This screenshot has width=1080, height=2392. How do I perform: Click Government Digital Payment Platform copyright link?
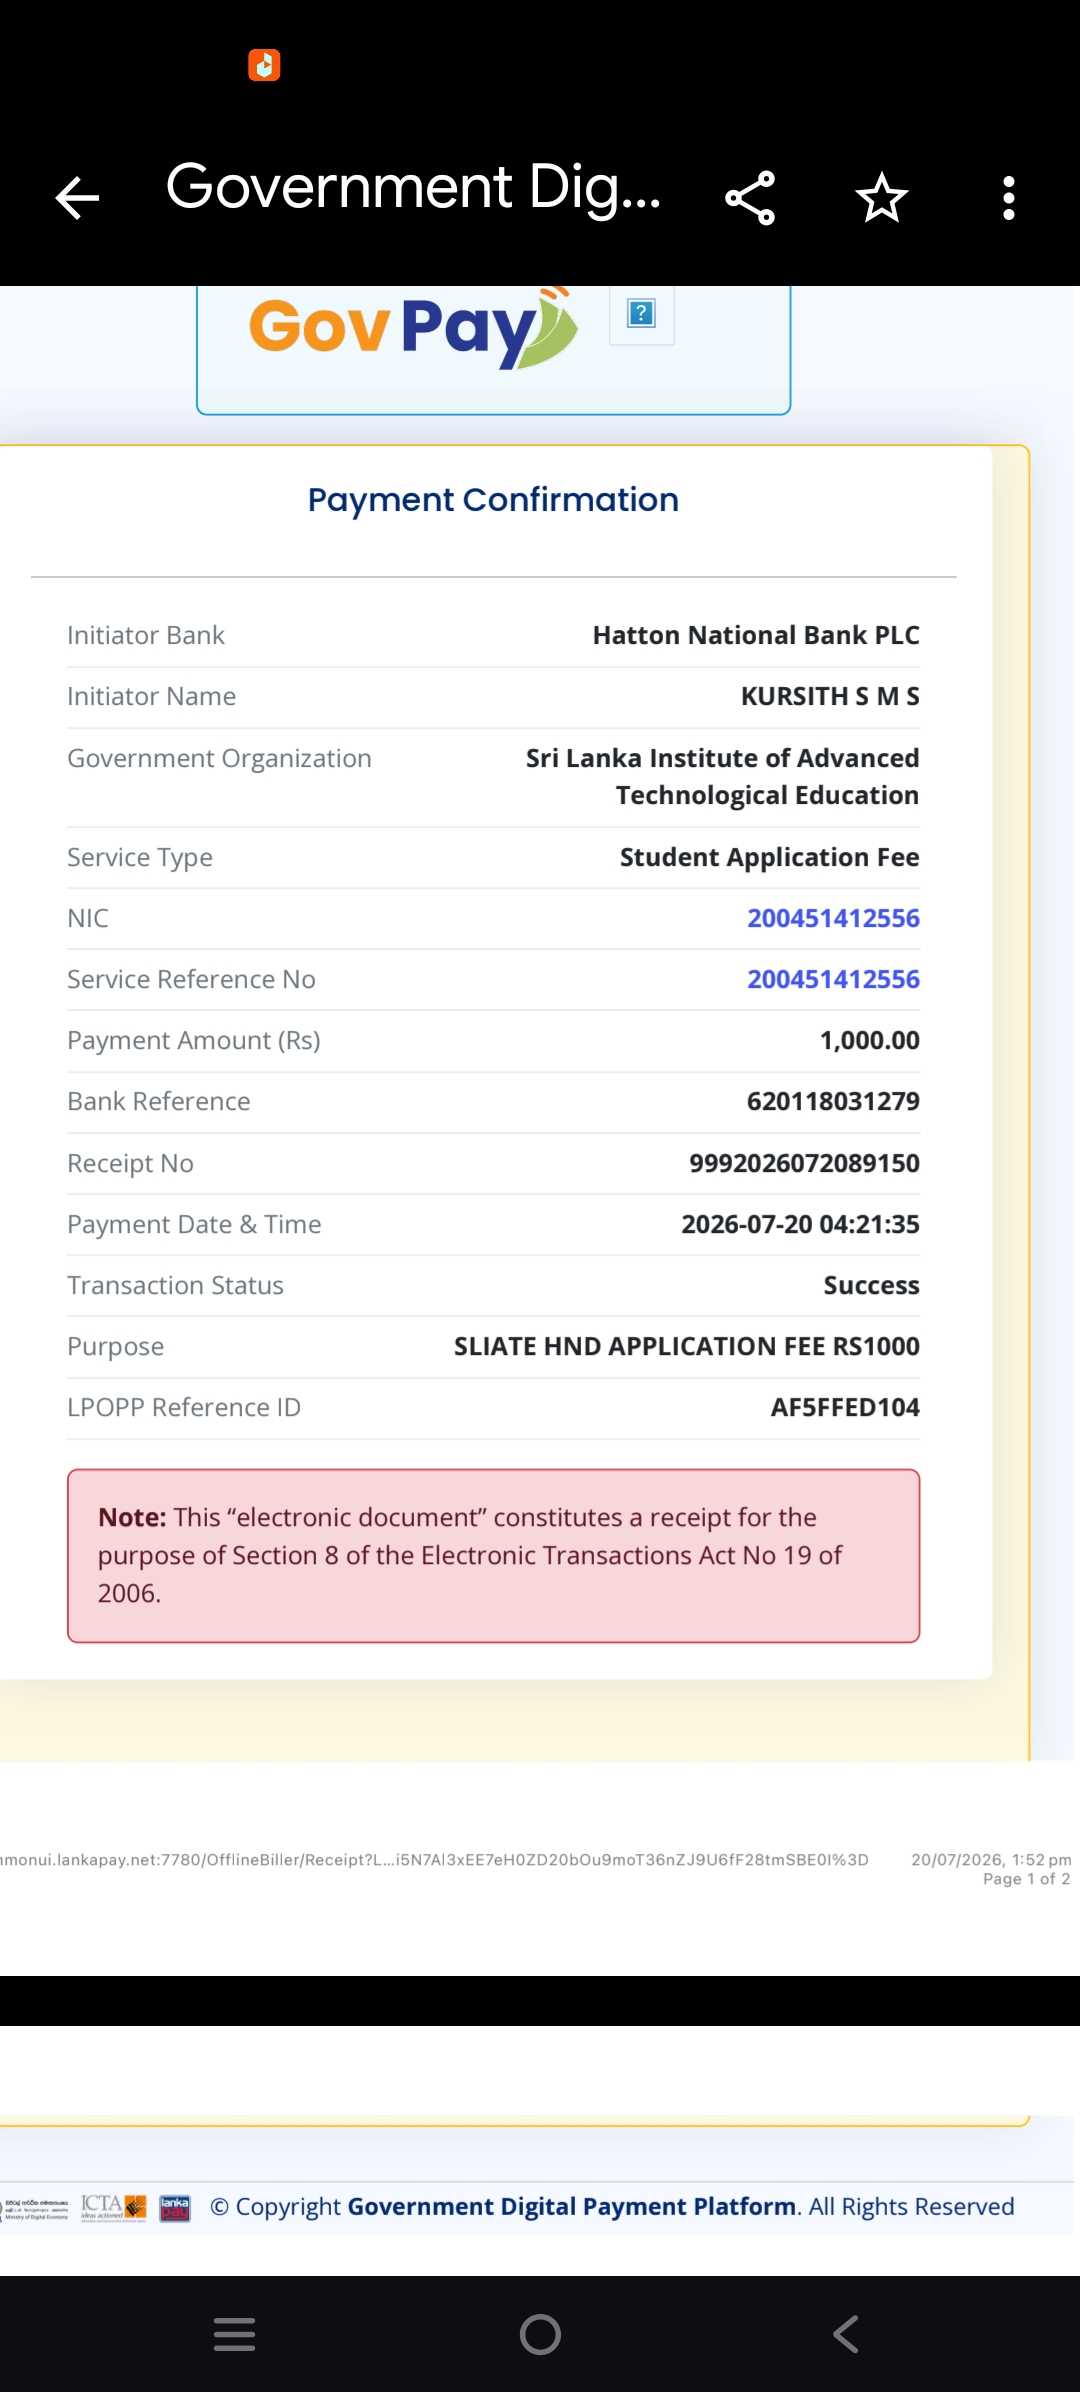click(x=572, y=2207)
